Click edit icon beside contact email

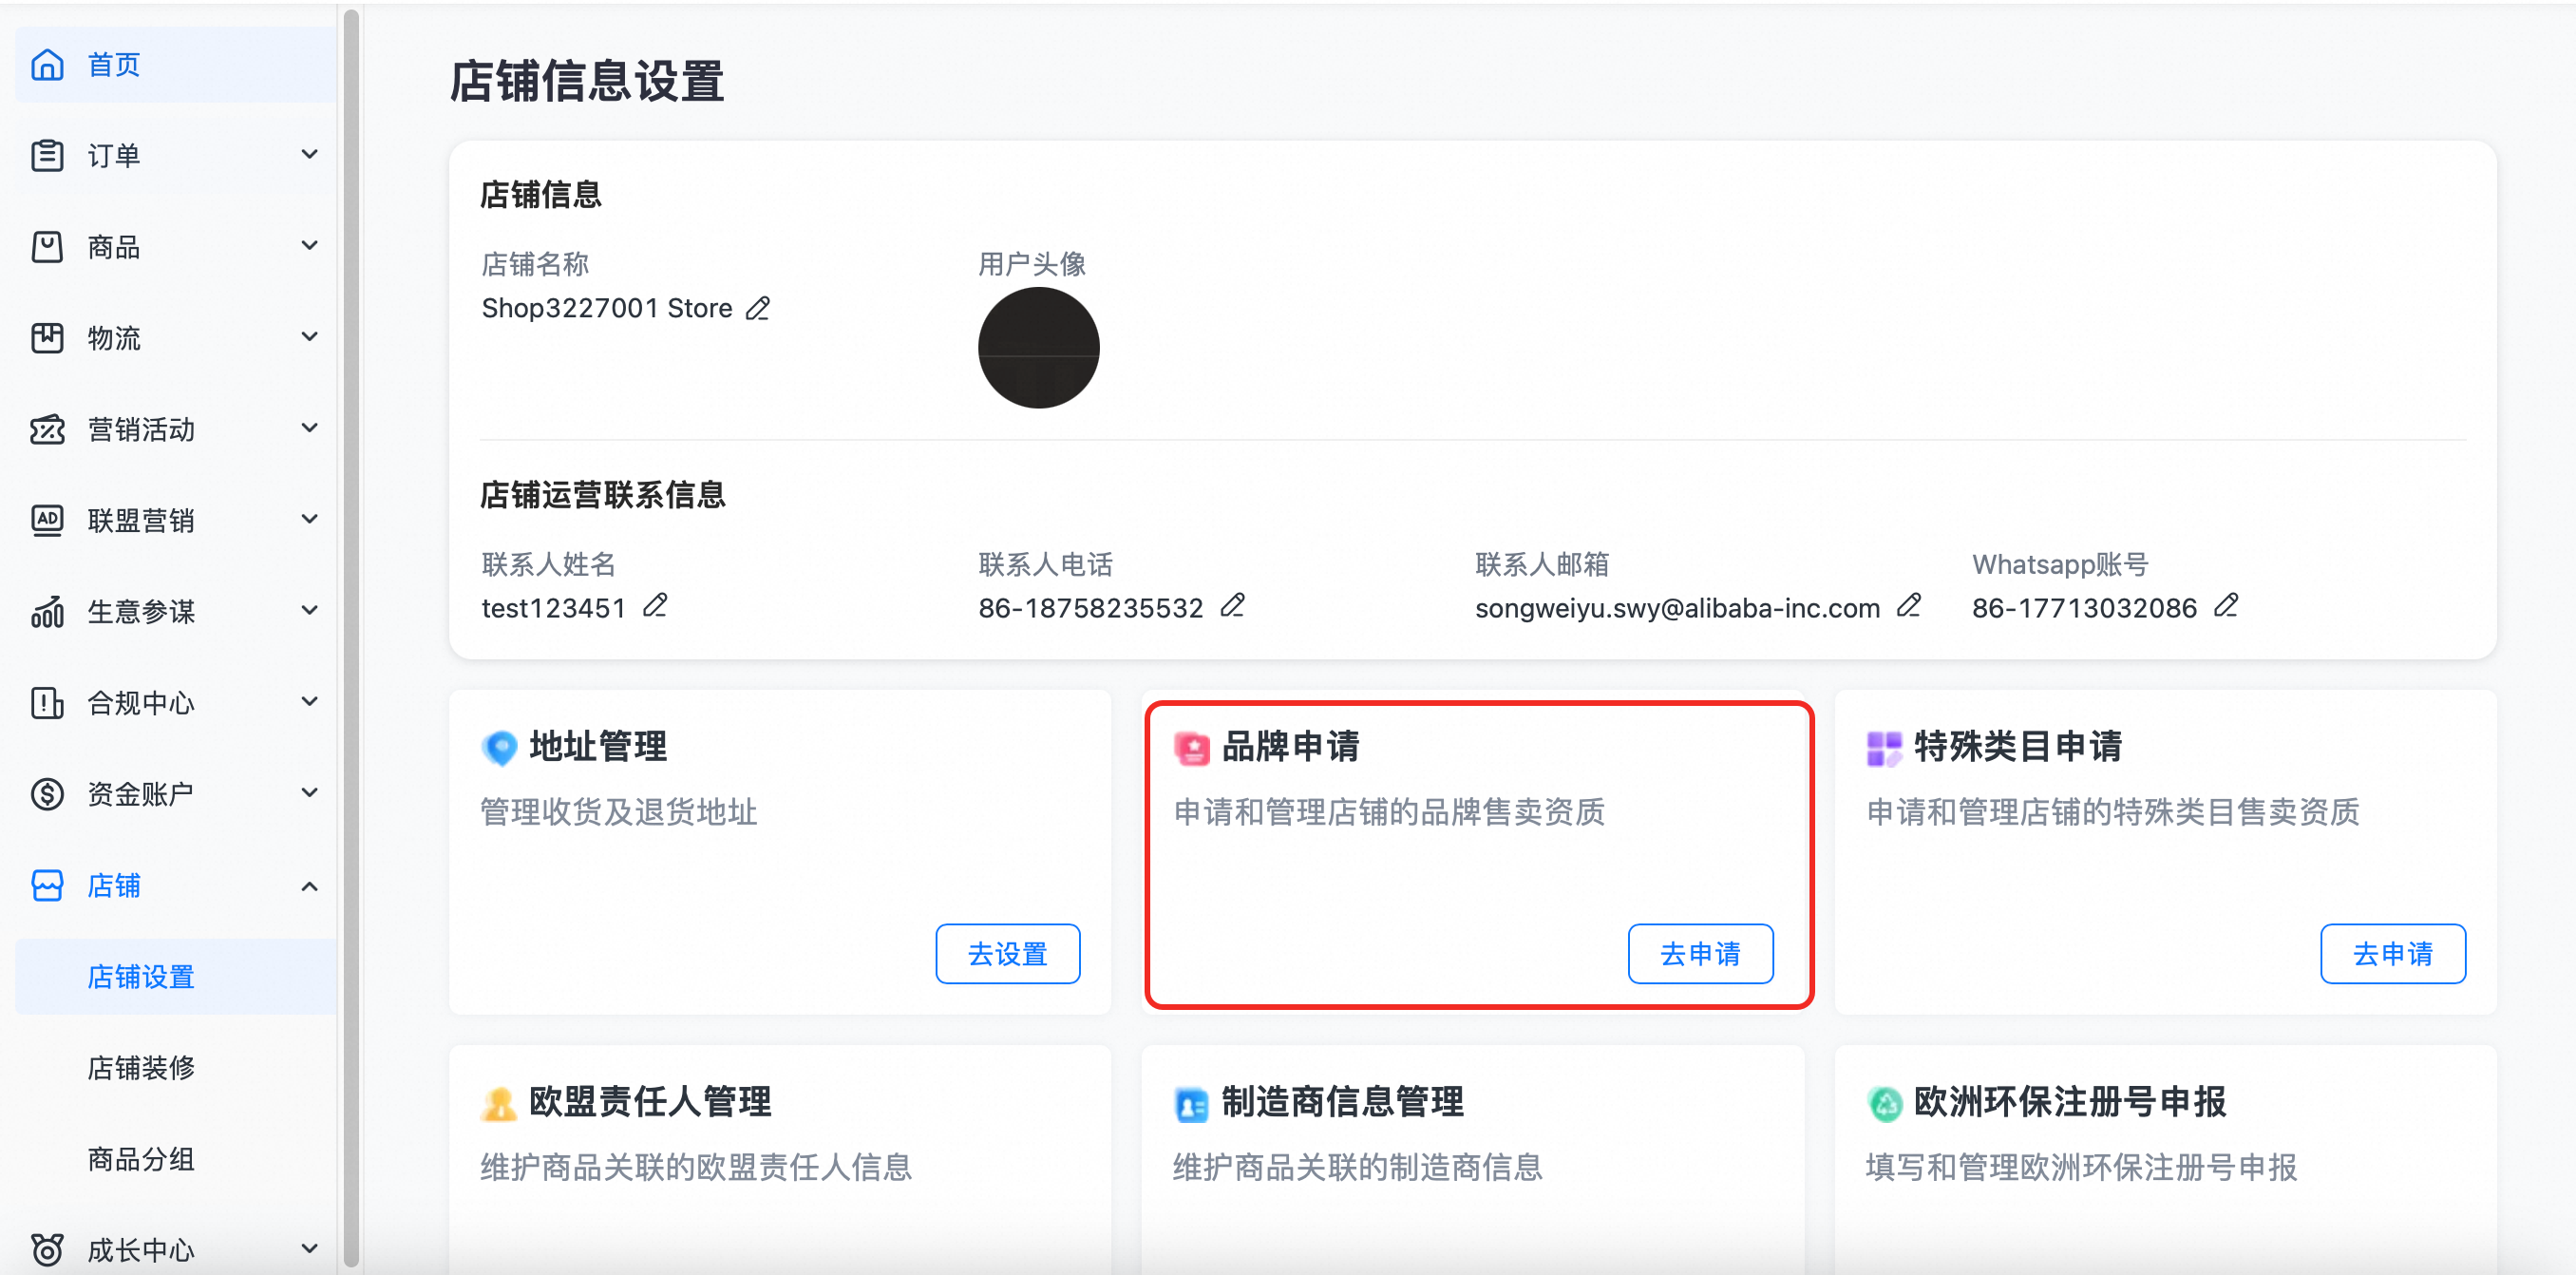point(1908,605)
